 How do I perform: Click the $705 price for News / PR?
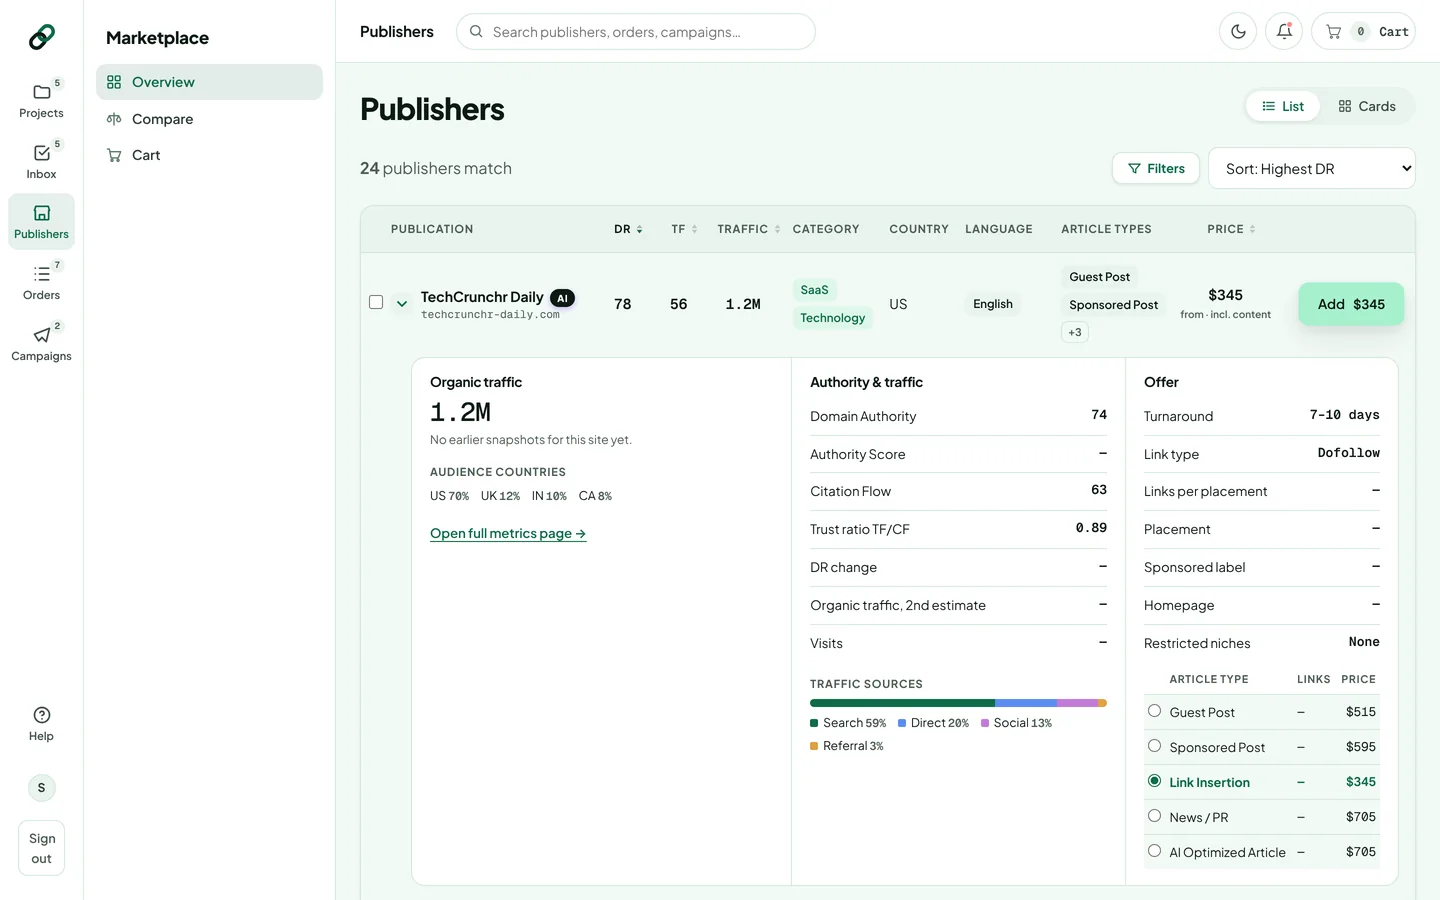tap(1361, 817)
